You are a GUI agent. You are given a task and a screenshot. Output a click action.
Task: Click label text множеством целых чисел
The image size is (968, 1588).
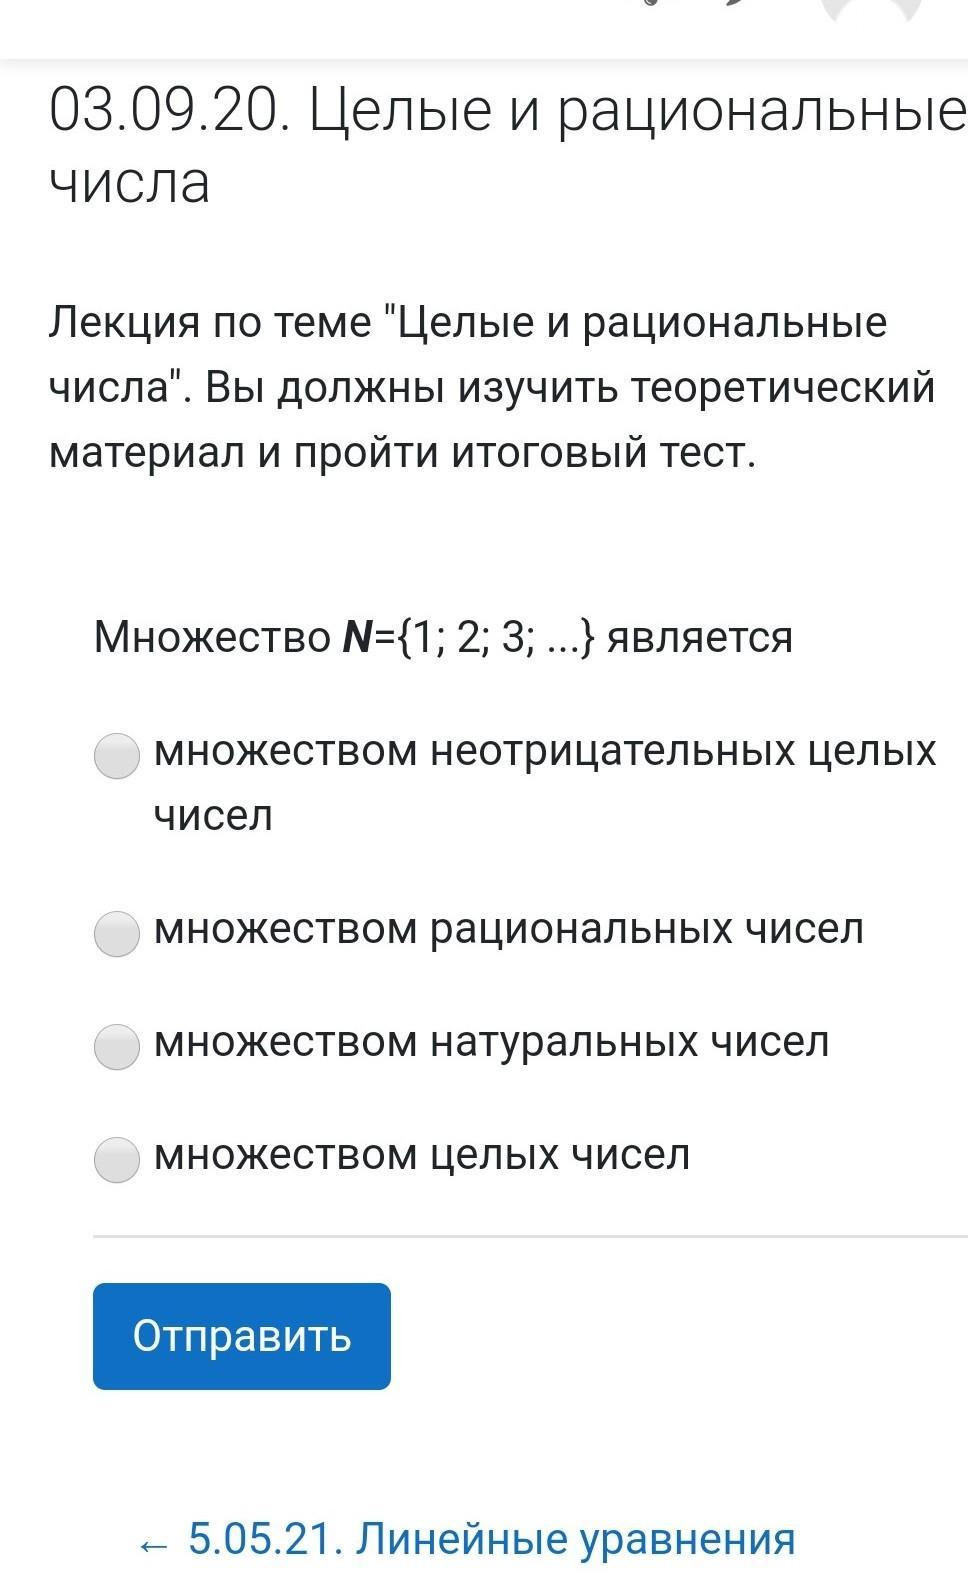coord(422,1155)
